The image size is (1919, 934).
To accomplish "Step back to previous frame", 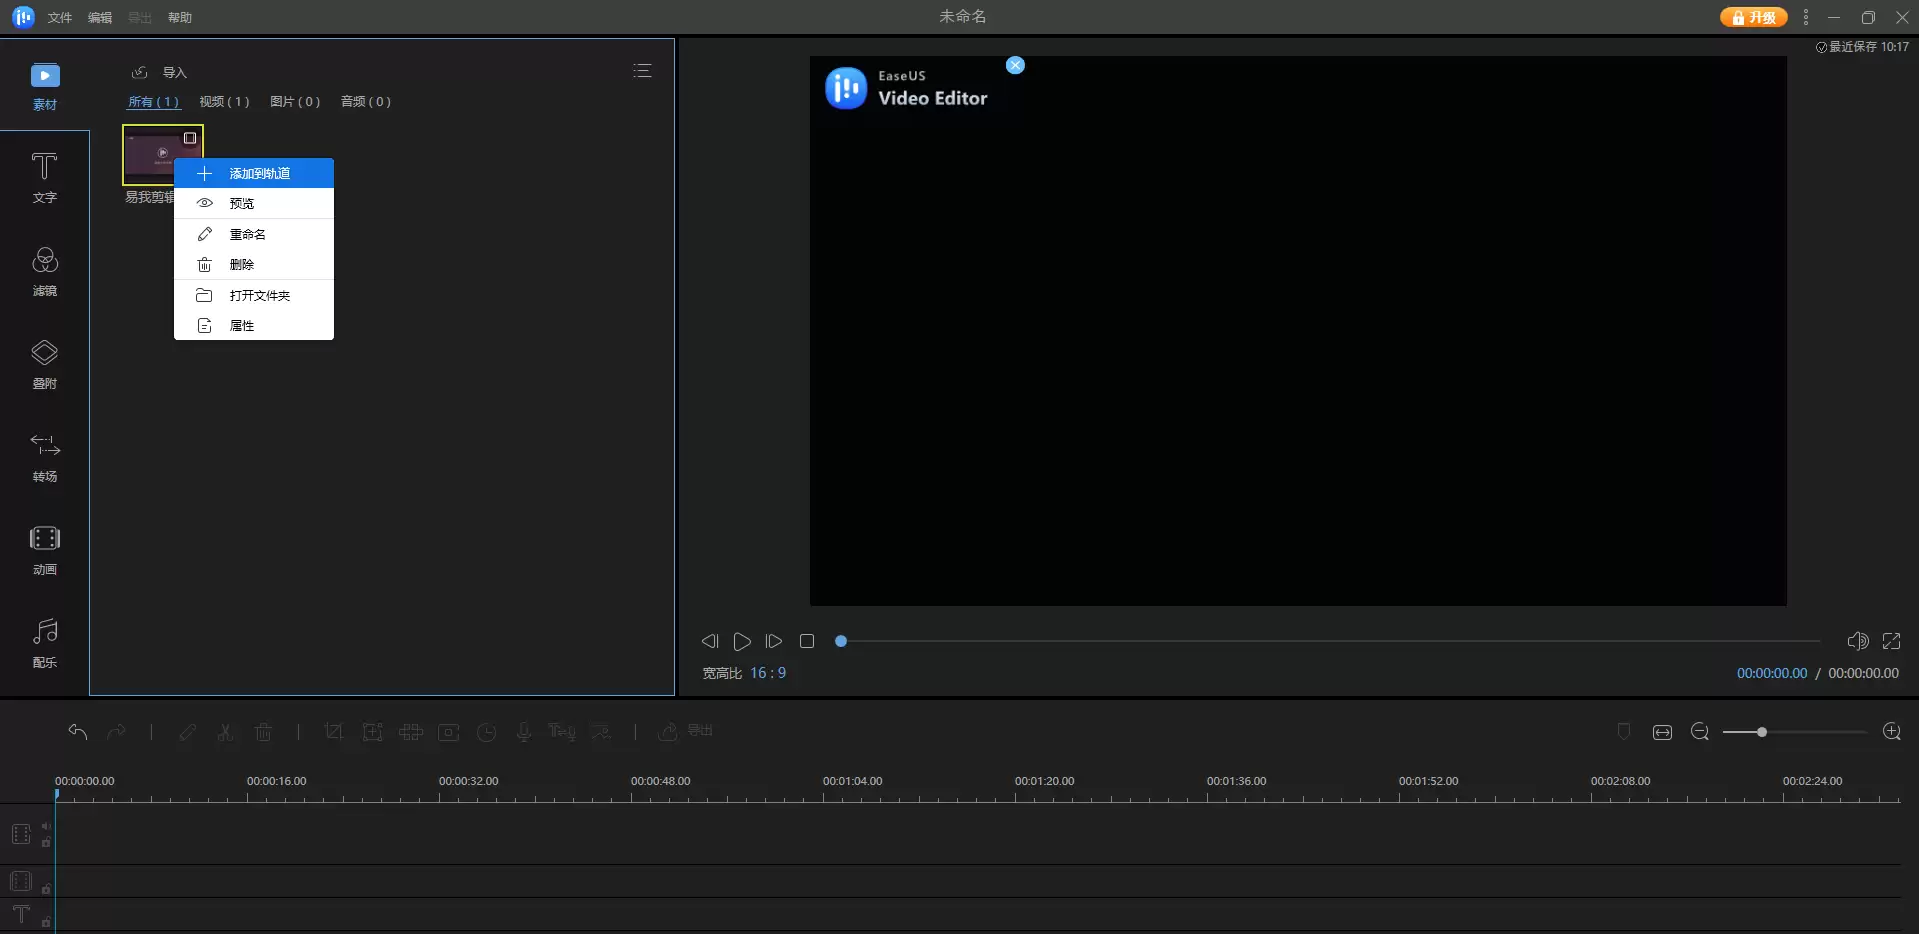I will 710,641.
